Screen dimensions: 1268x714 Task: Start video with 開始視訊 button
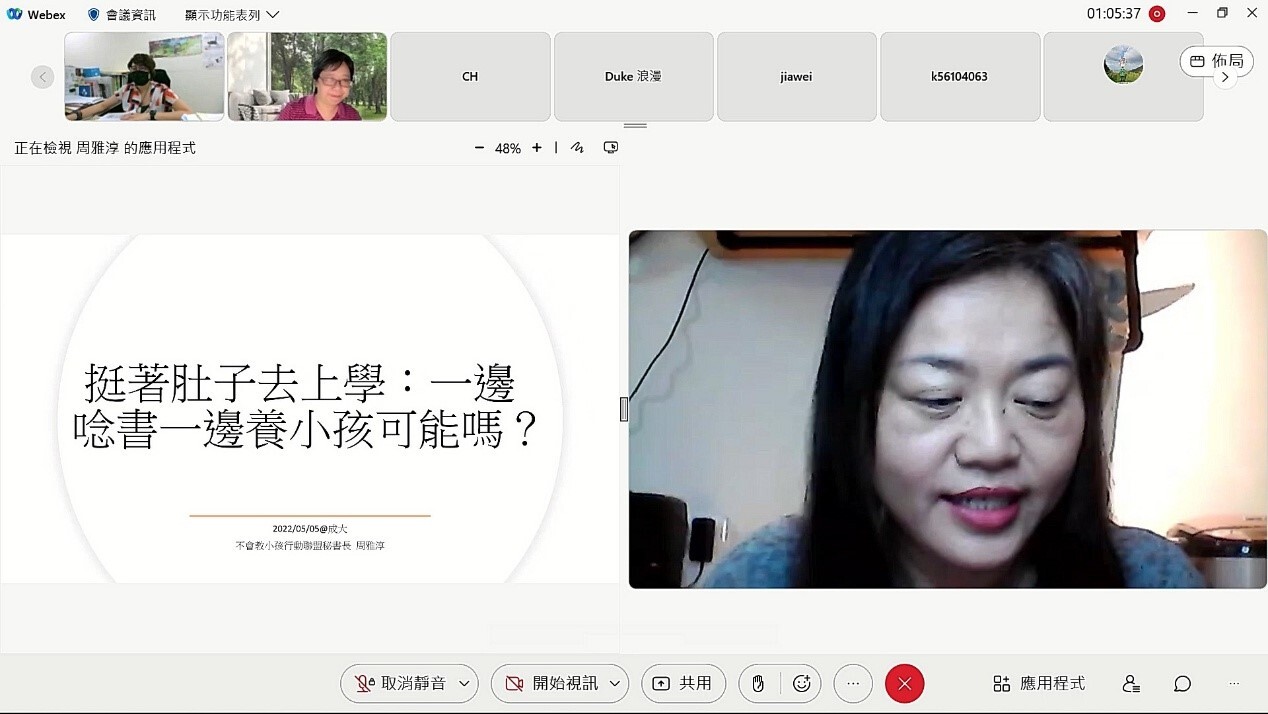click(551, 684)
